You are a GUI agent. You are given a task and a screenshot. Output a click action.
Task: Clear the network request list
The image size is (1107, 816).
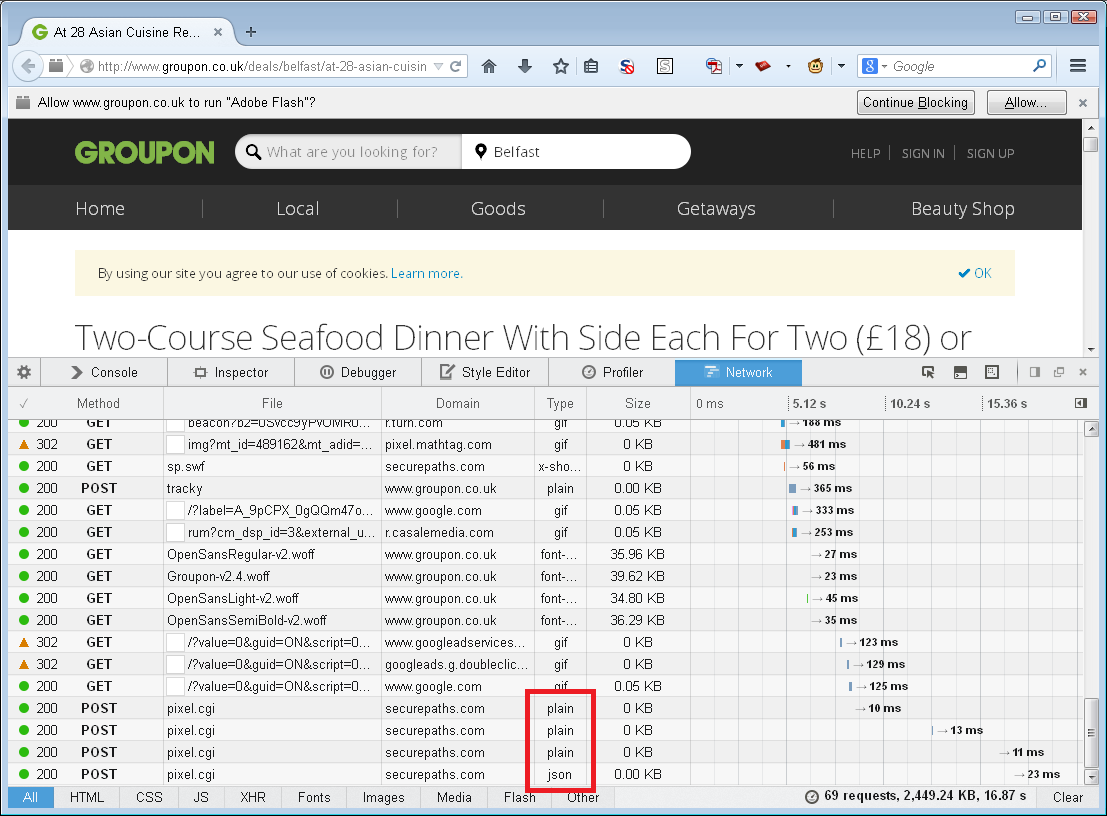(1067, 797)
